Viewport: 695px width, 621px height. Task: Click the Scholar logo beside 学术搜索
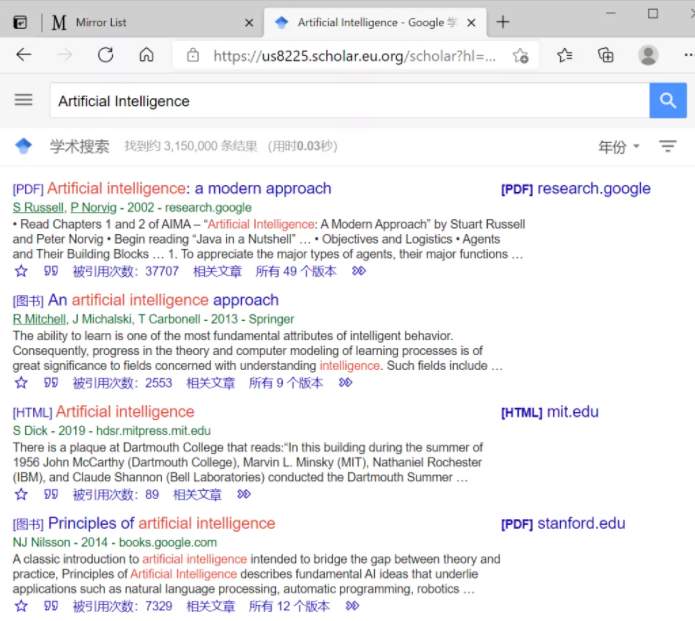coord(23,146)
